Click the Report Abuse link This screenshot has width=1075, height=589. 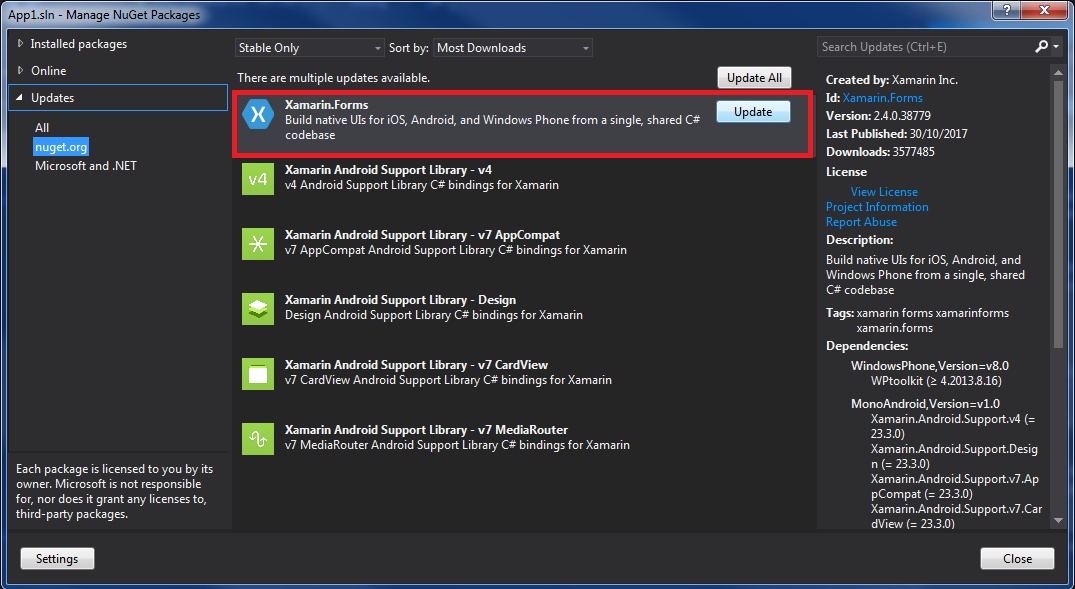[861, 222]
